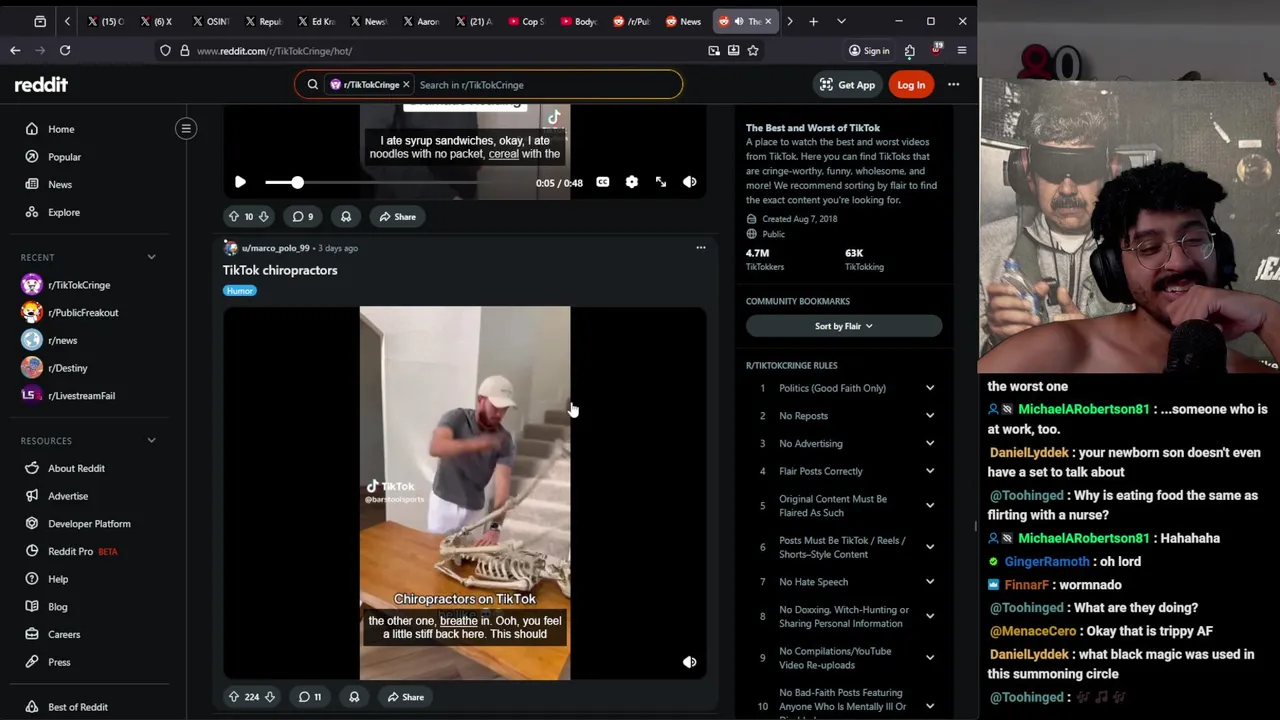Open the Help page
The image size is (1280, 720).
(58, 579)
